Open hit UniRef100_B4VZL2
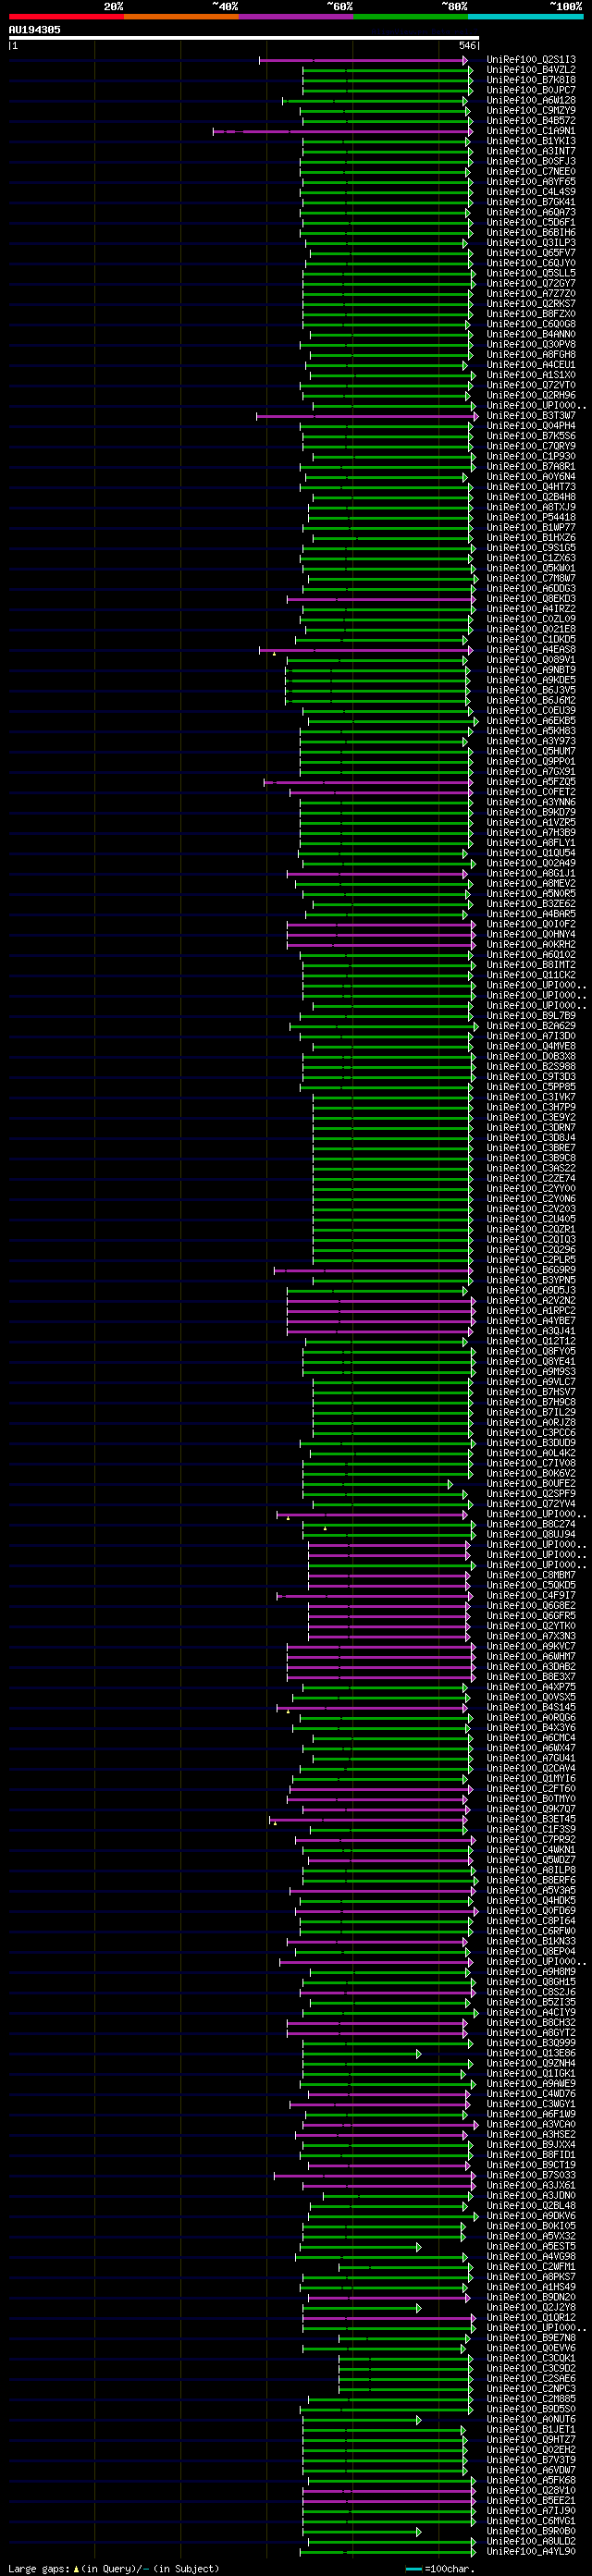The height and width of the screenshot is (2576, 592). click(x=531, y=70)
